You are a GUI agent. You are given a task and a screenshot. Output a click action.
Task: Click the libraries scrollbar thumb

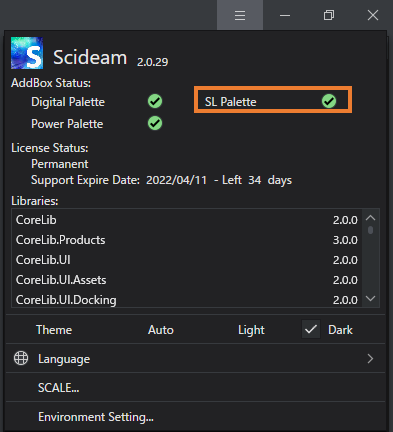pos(370,230)
